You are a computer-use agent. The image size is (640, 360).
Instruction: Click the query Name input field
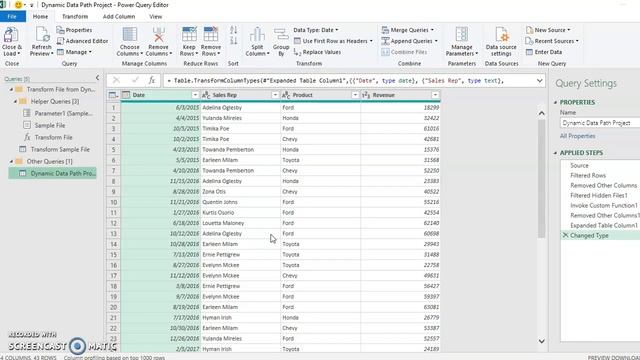click(600, 123)
